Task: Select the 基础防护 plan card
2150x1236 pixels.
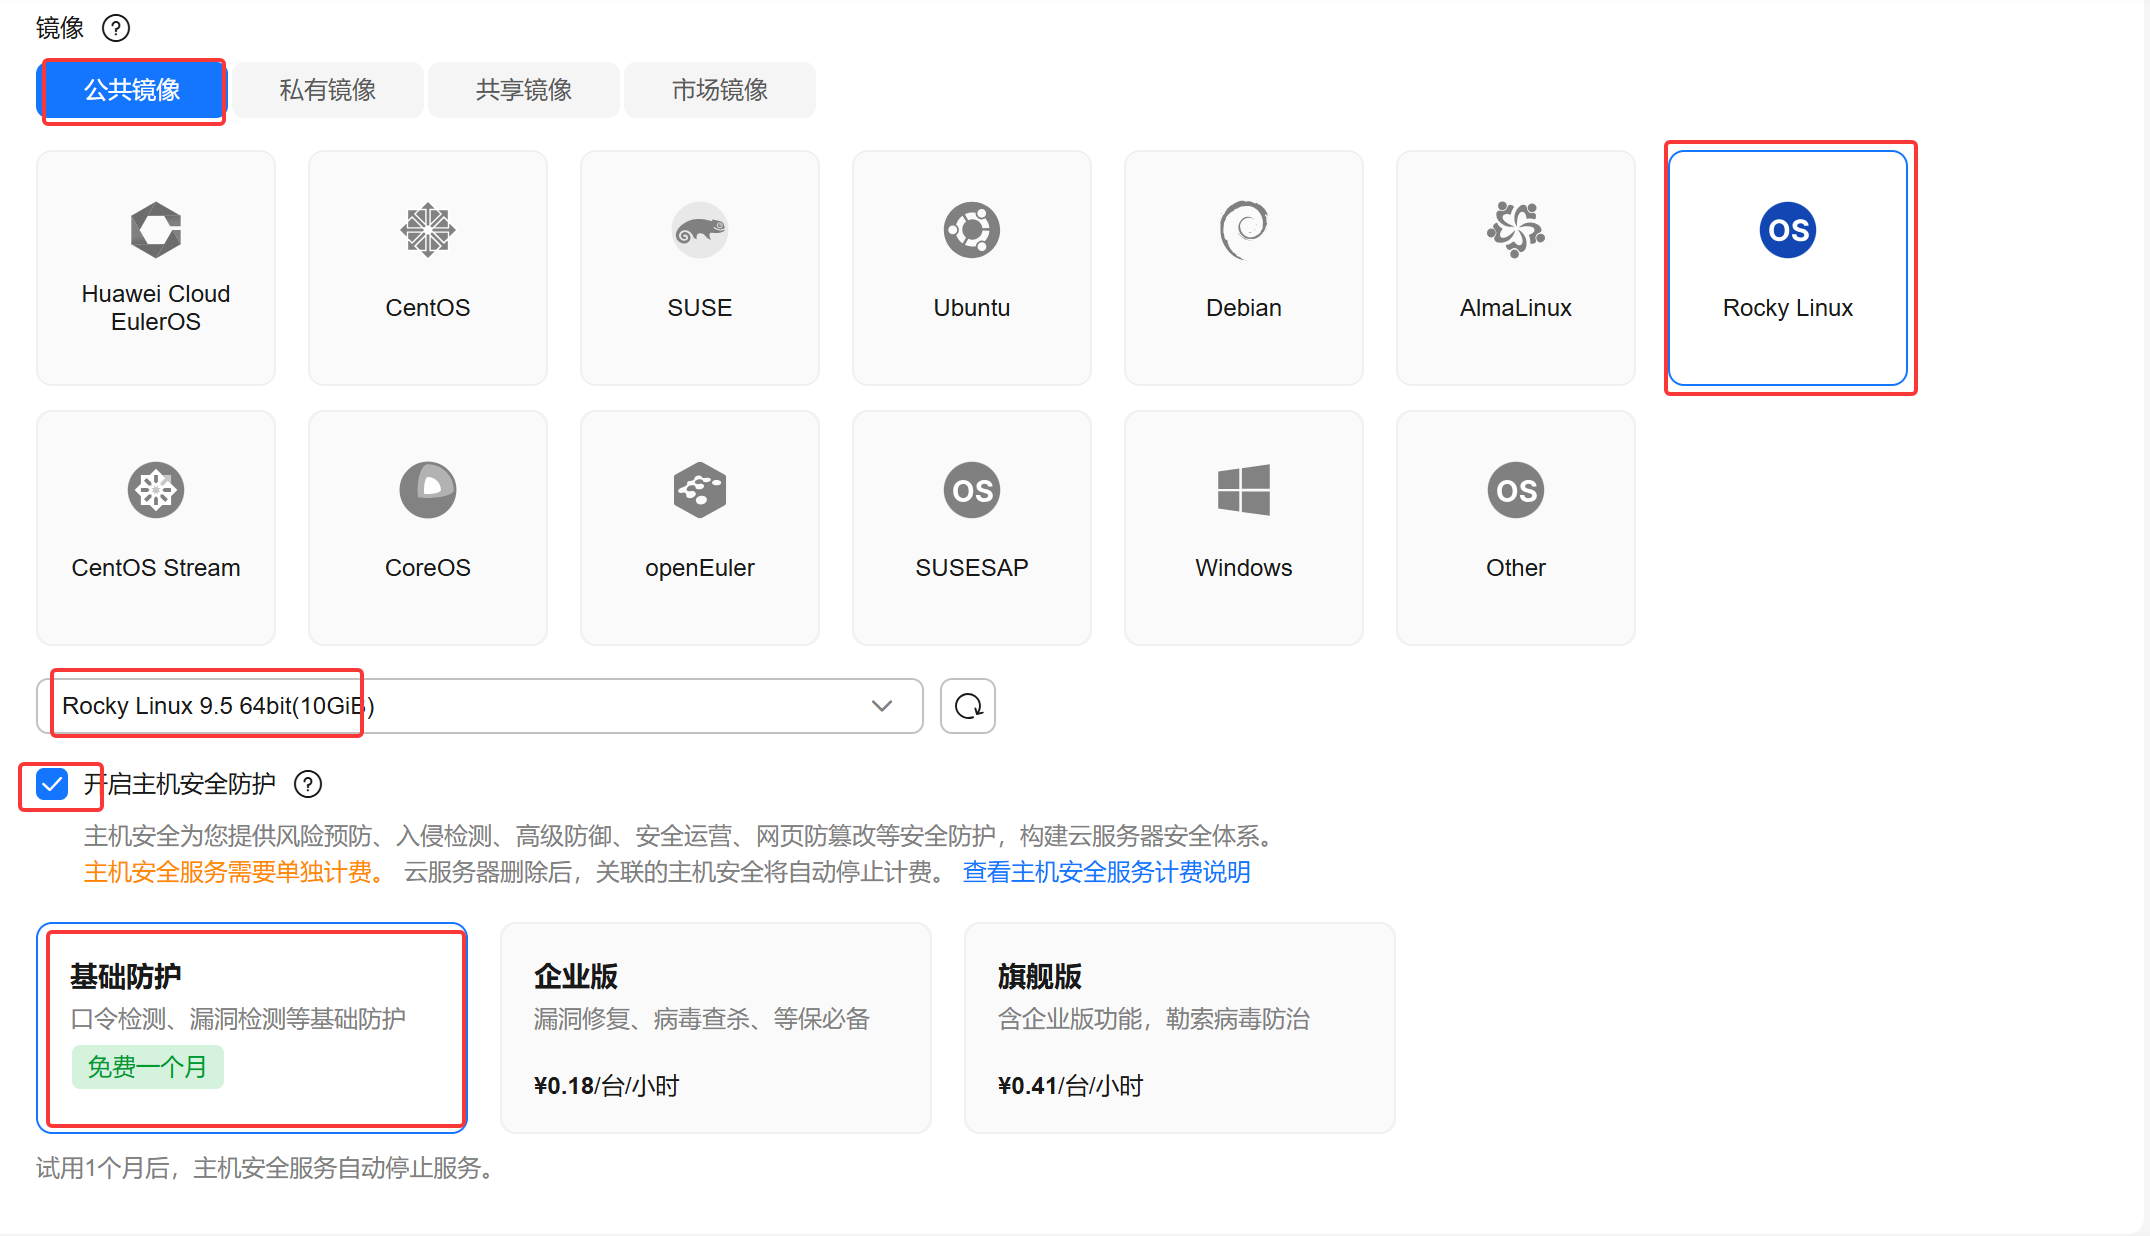Action: click(252, 1028)
